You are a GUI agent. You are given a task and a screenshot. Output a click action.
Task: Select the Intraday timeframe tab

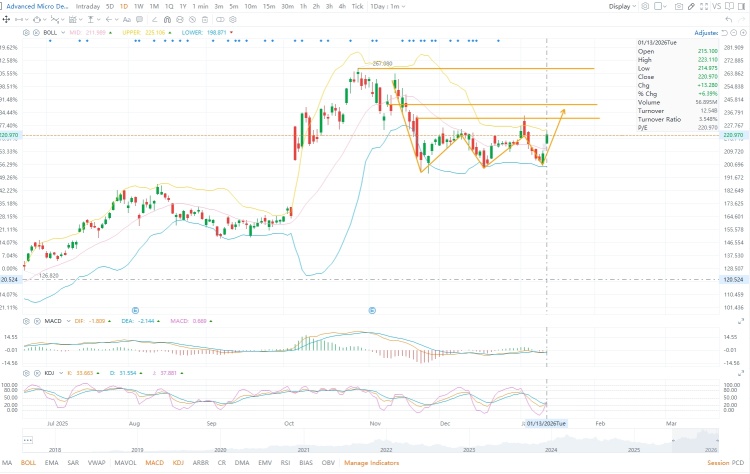coord(88,6)
